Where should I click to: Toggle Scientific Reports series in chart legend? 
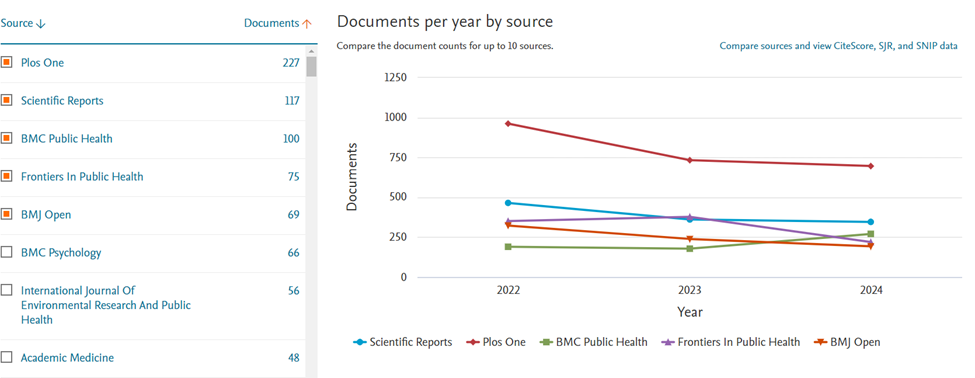click(402, 342)
